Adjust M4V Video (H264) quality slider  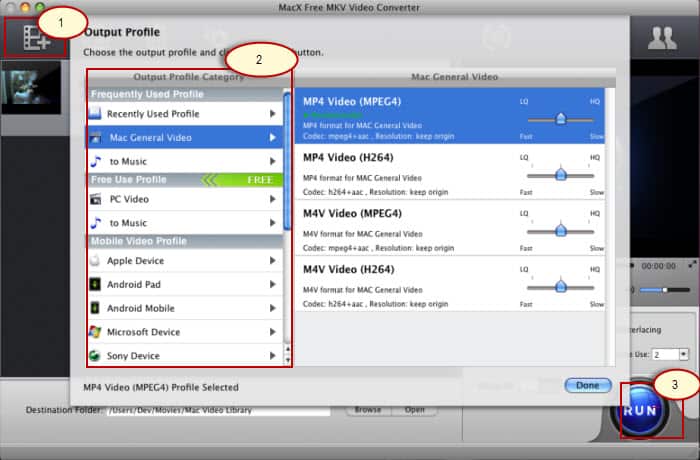[561, 287]
